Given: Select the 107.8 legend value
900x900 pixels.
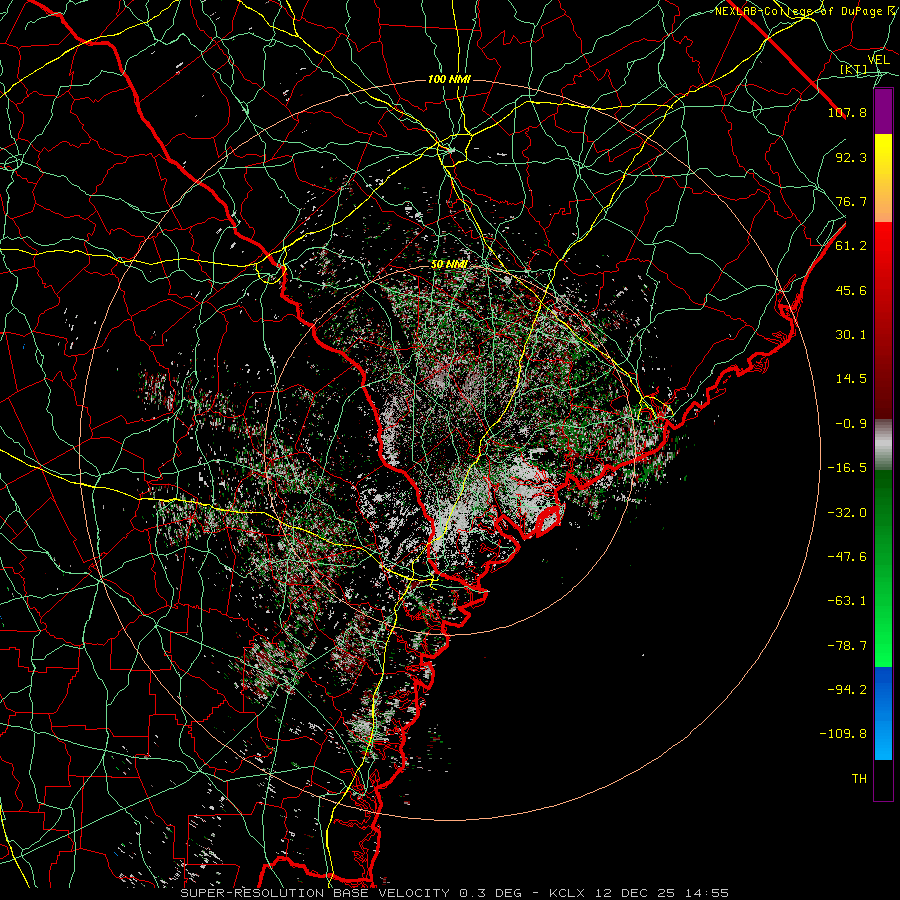Looking at the screenshot, I should point(847,112).
